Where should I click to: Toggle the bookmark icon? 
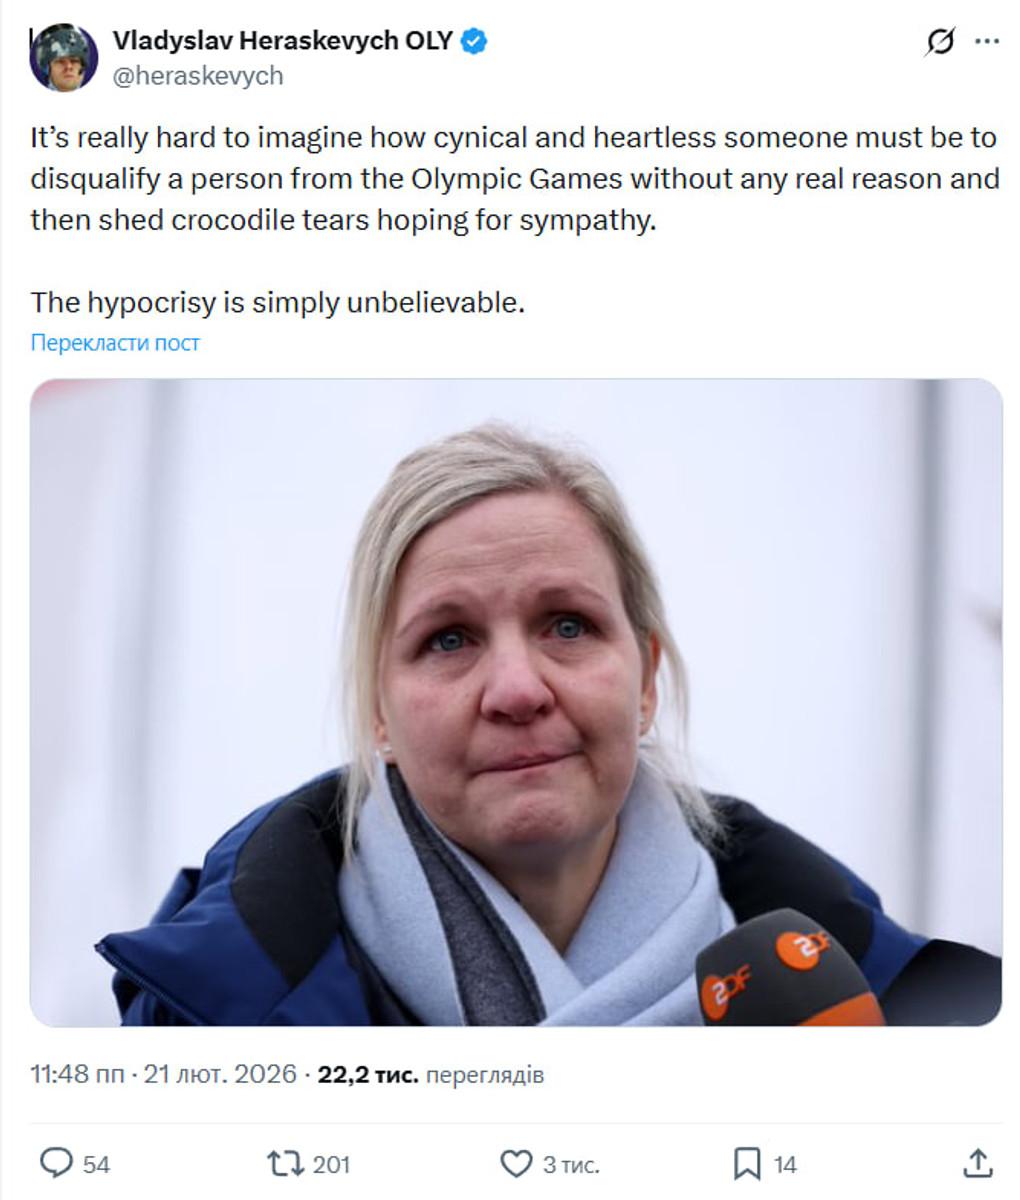tap(747, 1164)
